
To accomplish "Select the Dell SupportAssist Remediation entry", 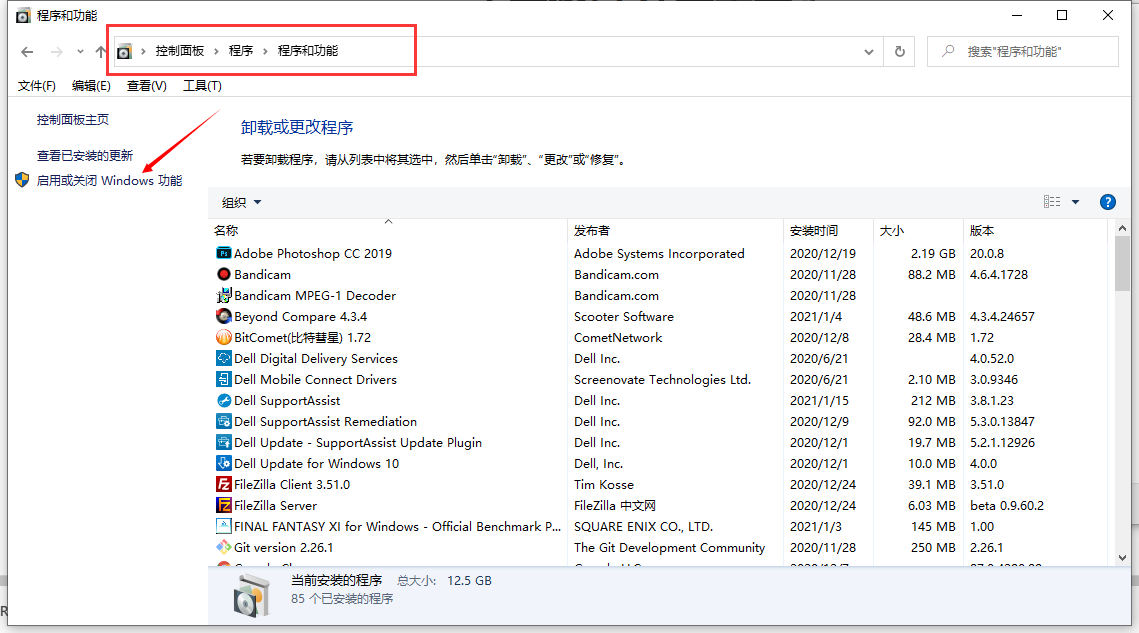I will [325, 422].
